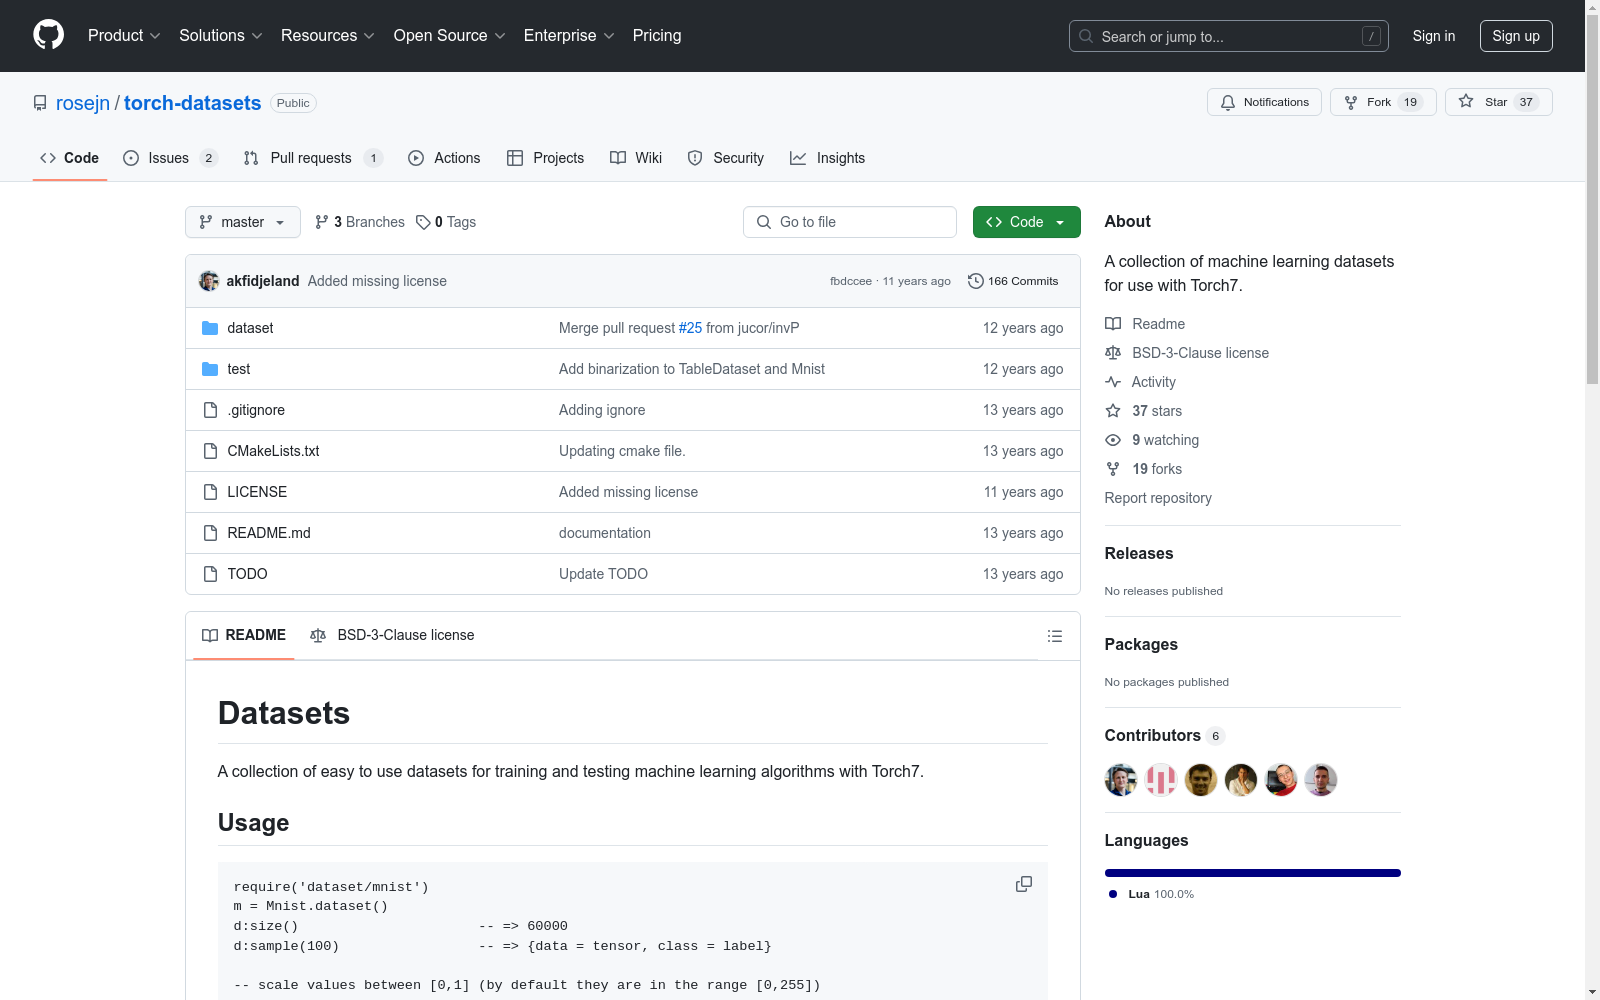Star the torch-datasets repository

click(x=1498, y=102)
